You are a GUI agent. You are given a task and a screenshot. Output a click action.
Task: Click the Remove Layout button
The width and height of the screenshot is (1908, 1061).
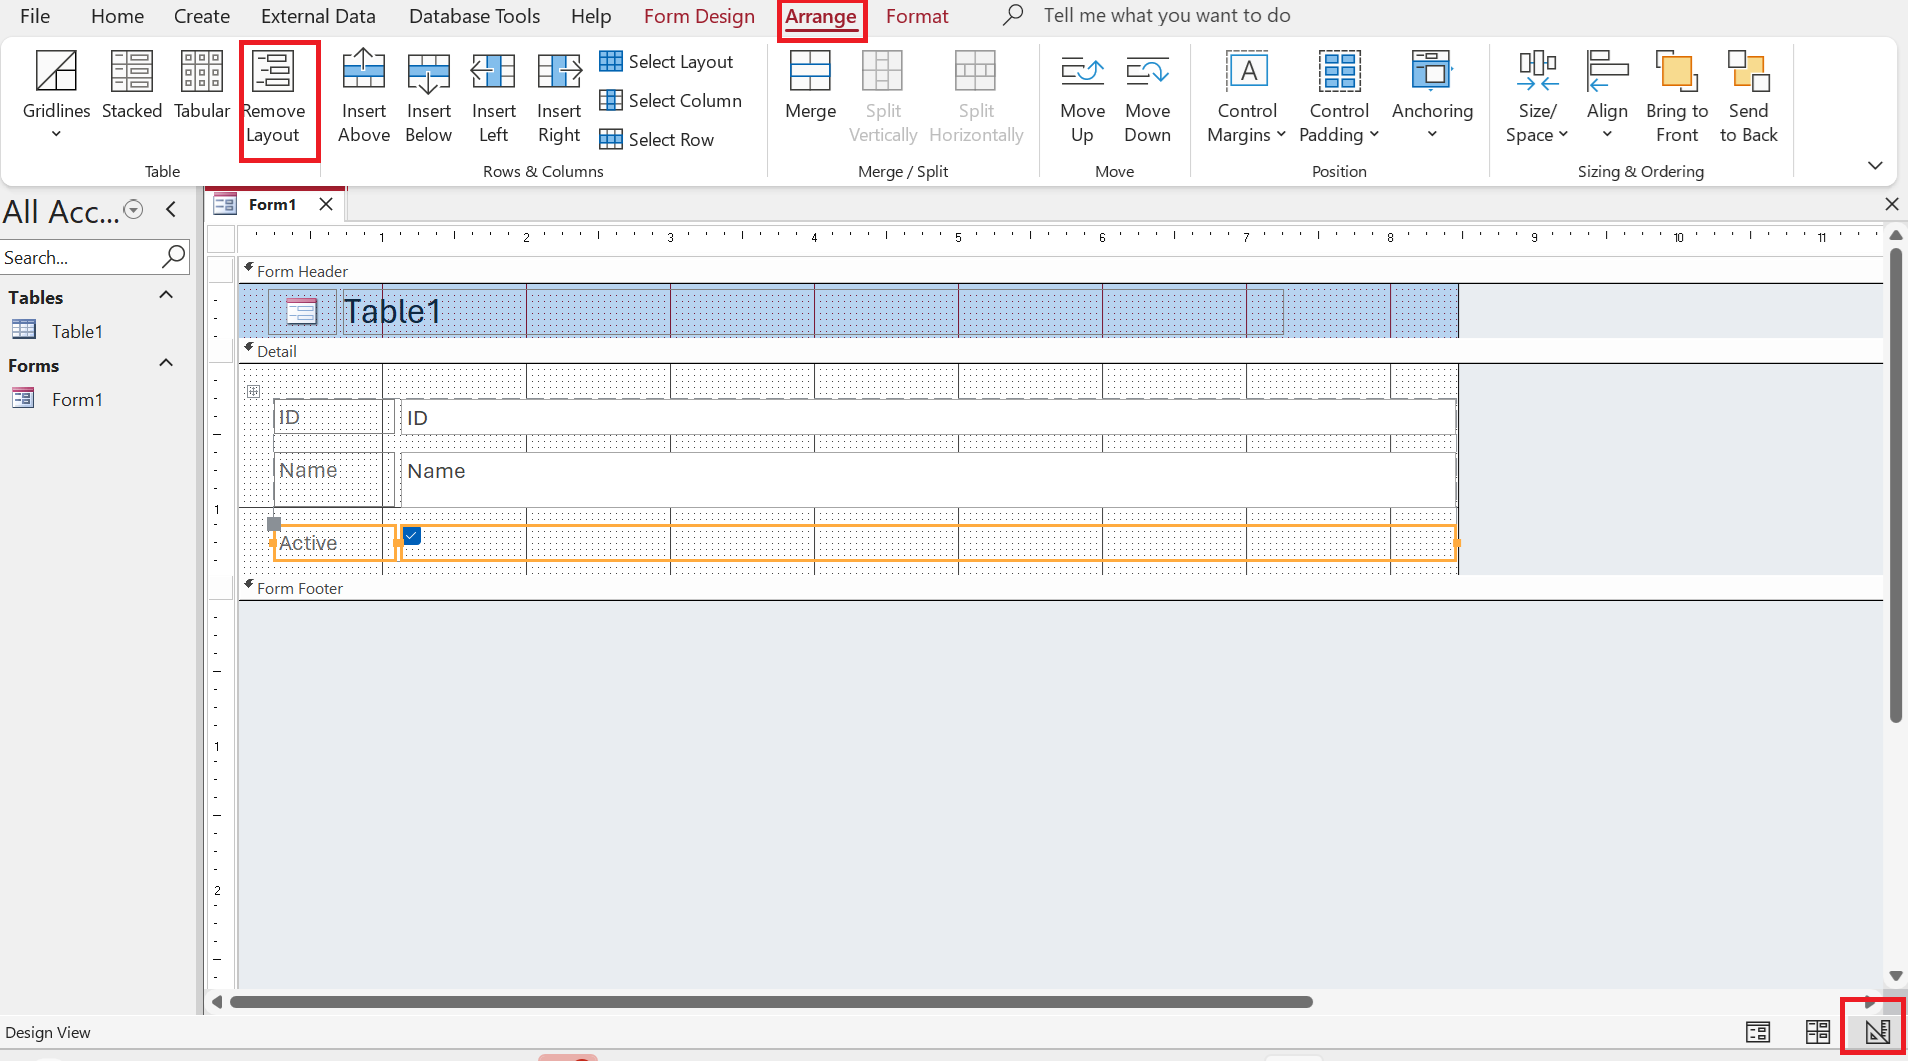tap(274, 98)
